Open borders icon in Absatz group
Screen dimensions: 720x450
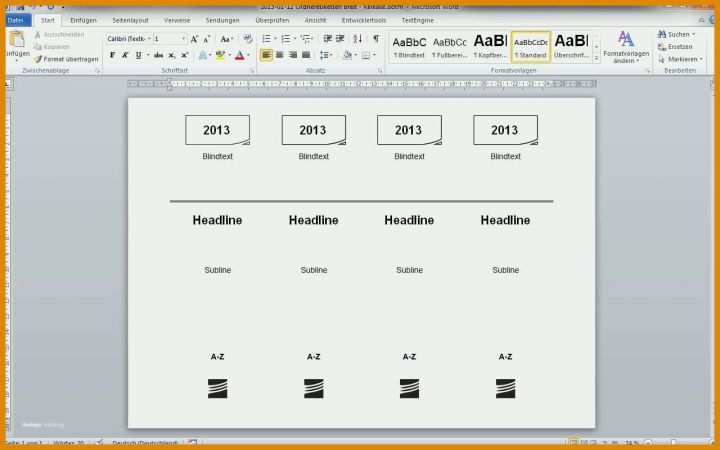366,55
